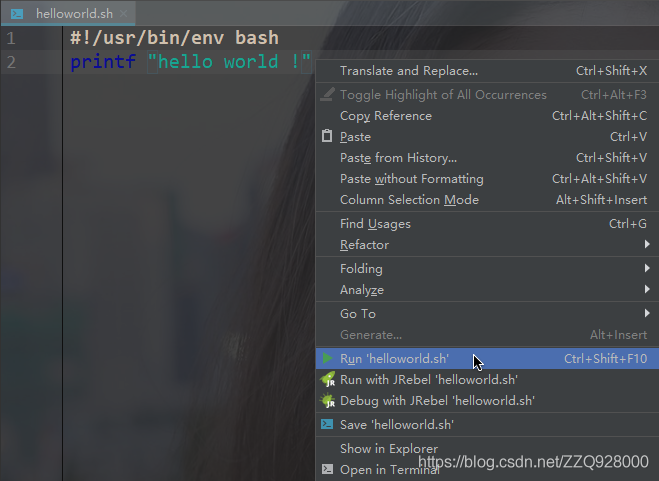Expand the Go To submenu
Image resolution: width=659 pixels, height=481 pixels.
pyautogui.click(x=358, y=314)
